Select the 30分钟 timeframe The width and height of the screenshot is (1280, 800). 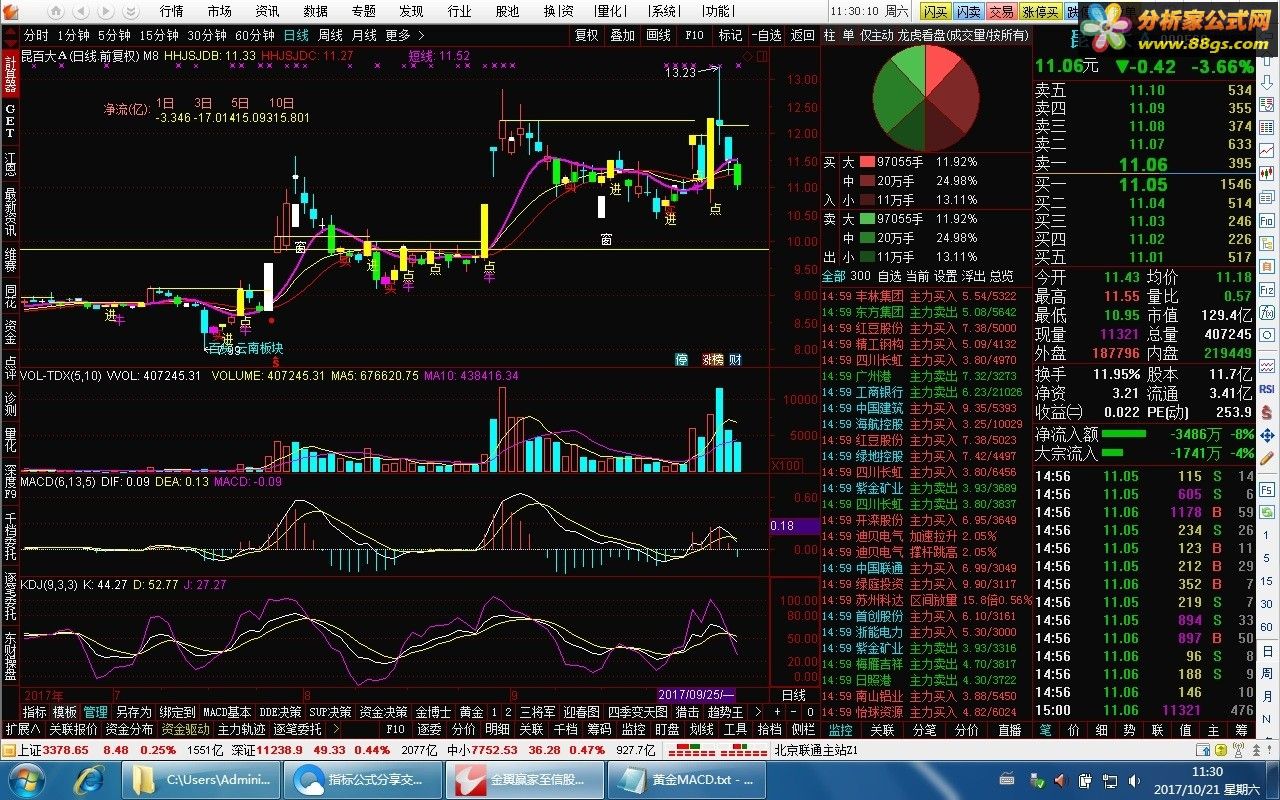click(x=207, y=35)
